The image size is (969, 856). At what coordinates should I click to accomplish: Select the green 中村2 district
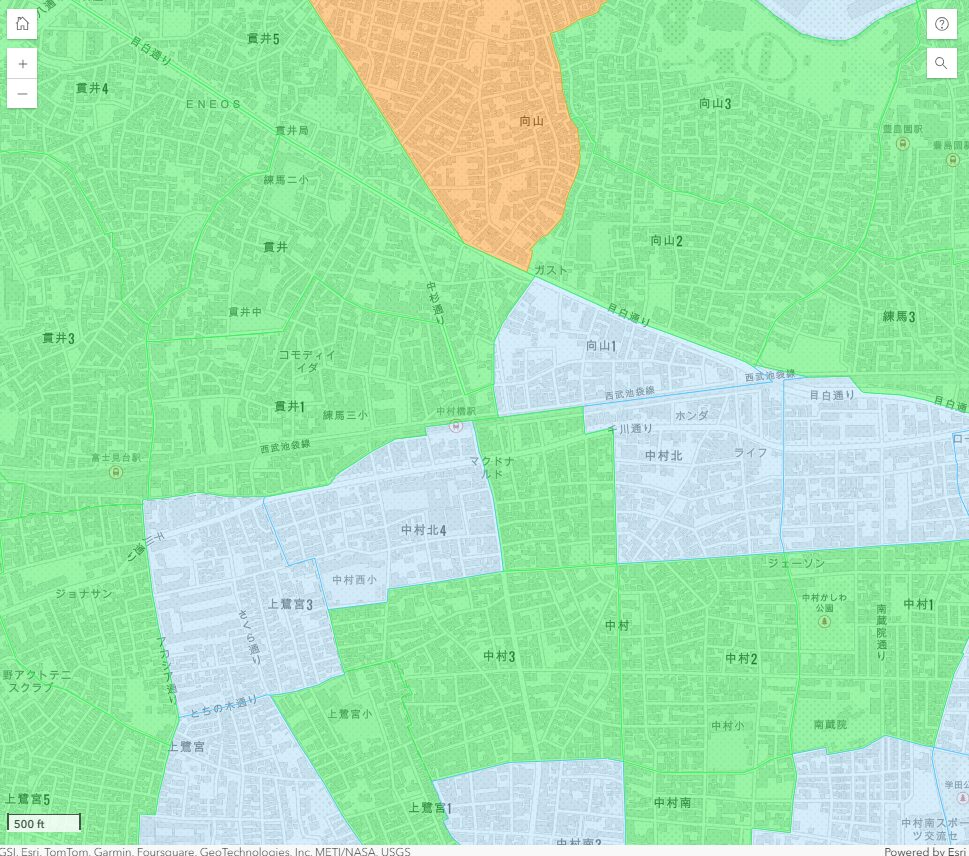click(x=741, y=658)
